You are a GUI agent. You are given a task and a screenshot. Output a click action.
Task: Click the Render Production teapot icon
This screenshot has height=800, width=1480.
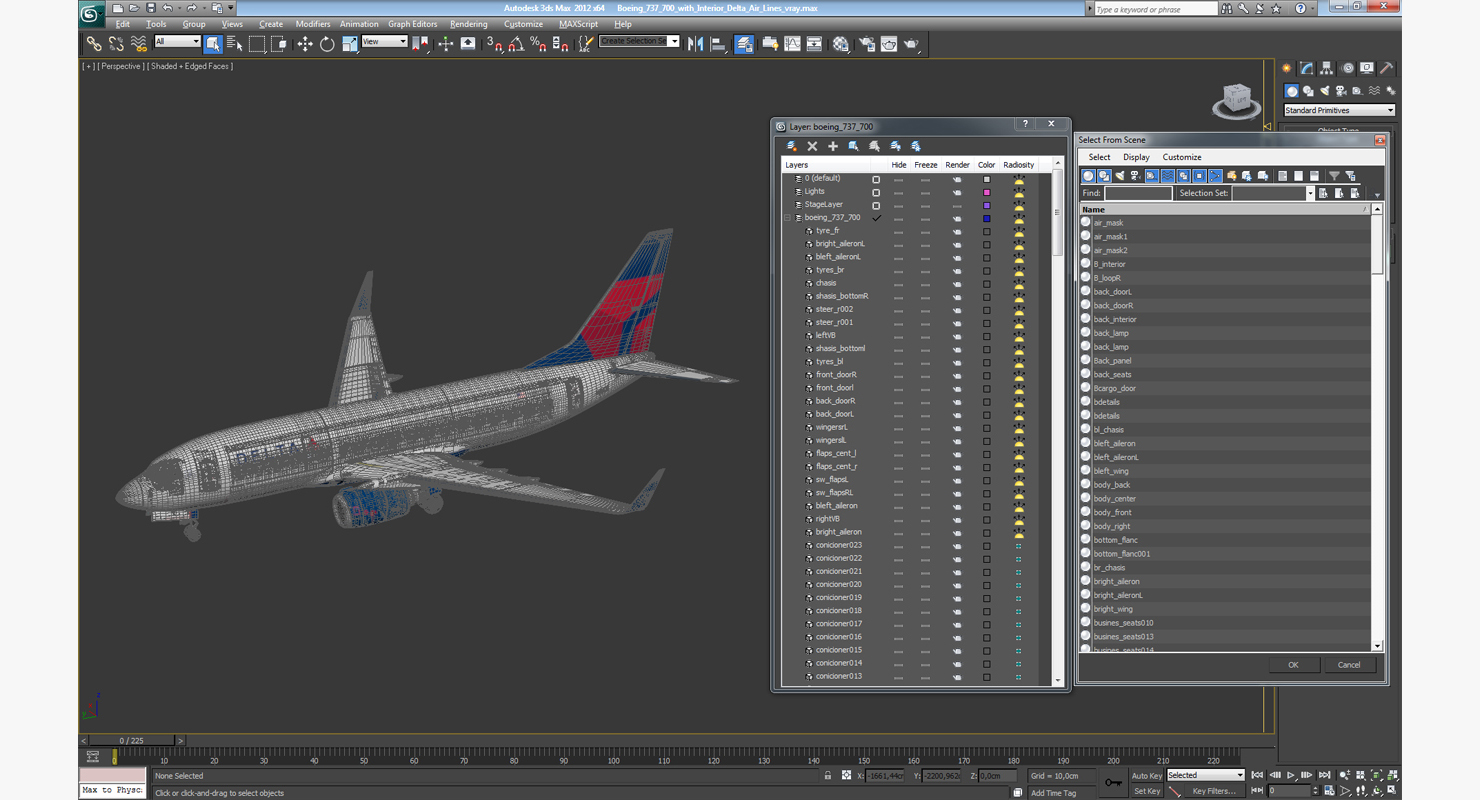(911, 44)
